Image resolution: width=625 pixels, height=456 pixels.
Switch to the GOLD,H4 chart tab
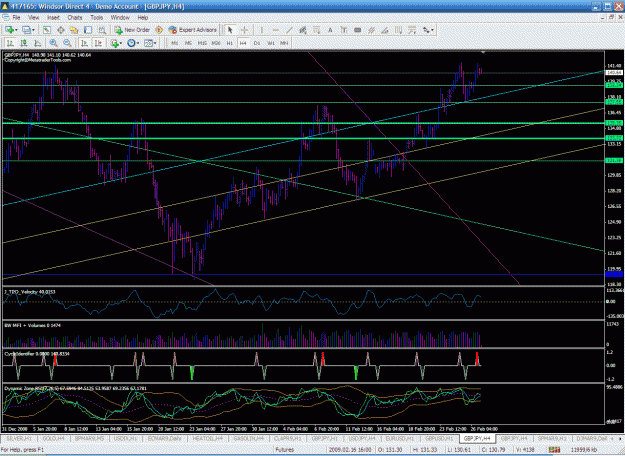click(53, 438)
